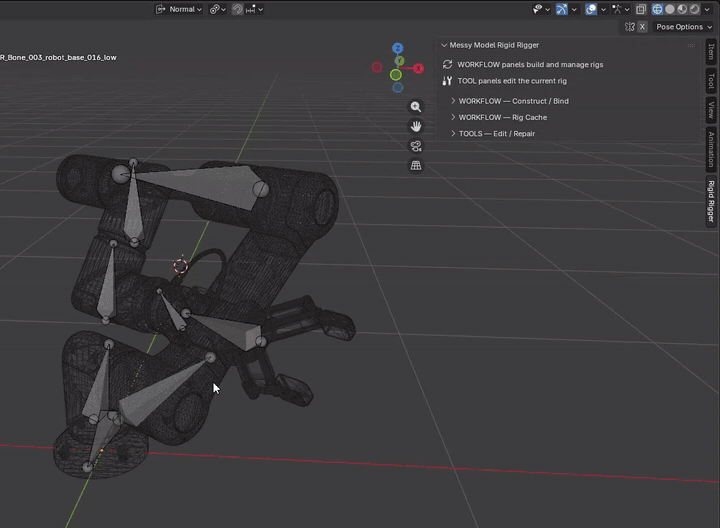720x528 pixels.
Task: Click the armature bone overlay icon
Action: tap(617, 9)
